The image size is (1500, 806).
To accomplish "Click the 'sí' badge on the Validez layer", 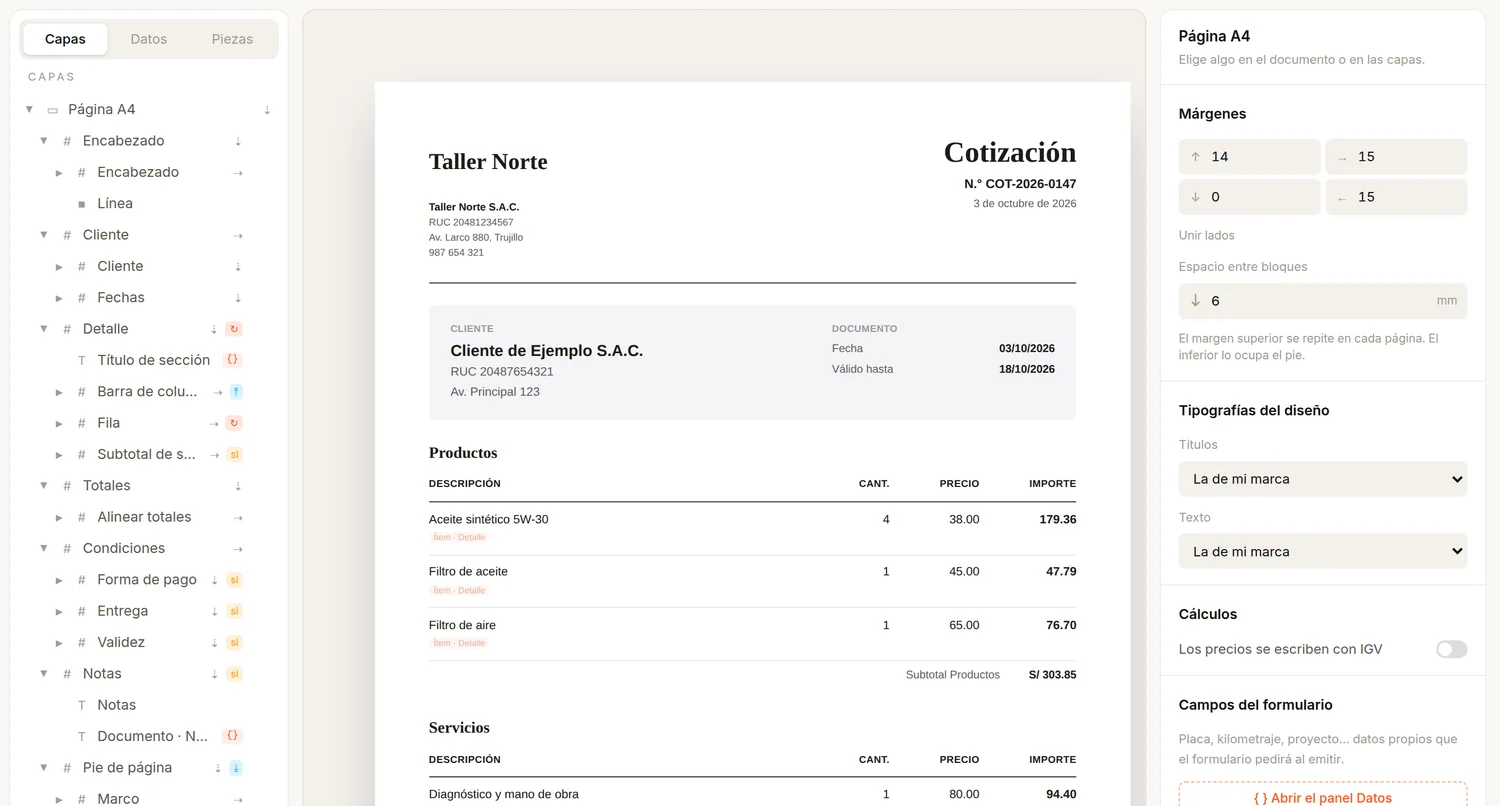I will pyautogui.click(x=235, y=642).
